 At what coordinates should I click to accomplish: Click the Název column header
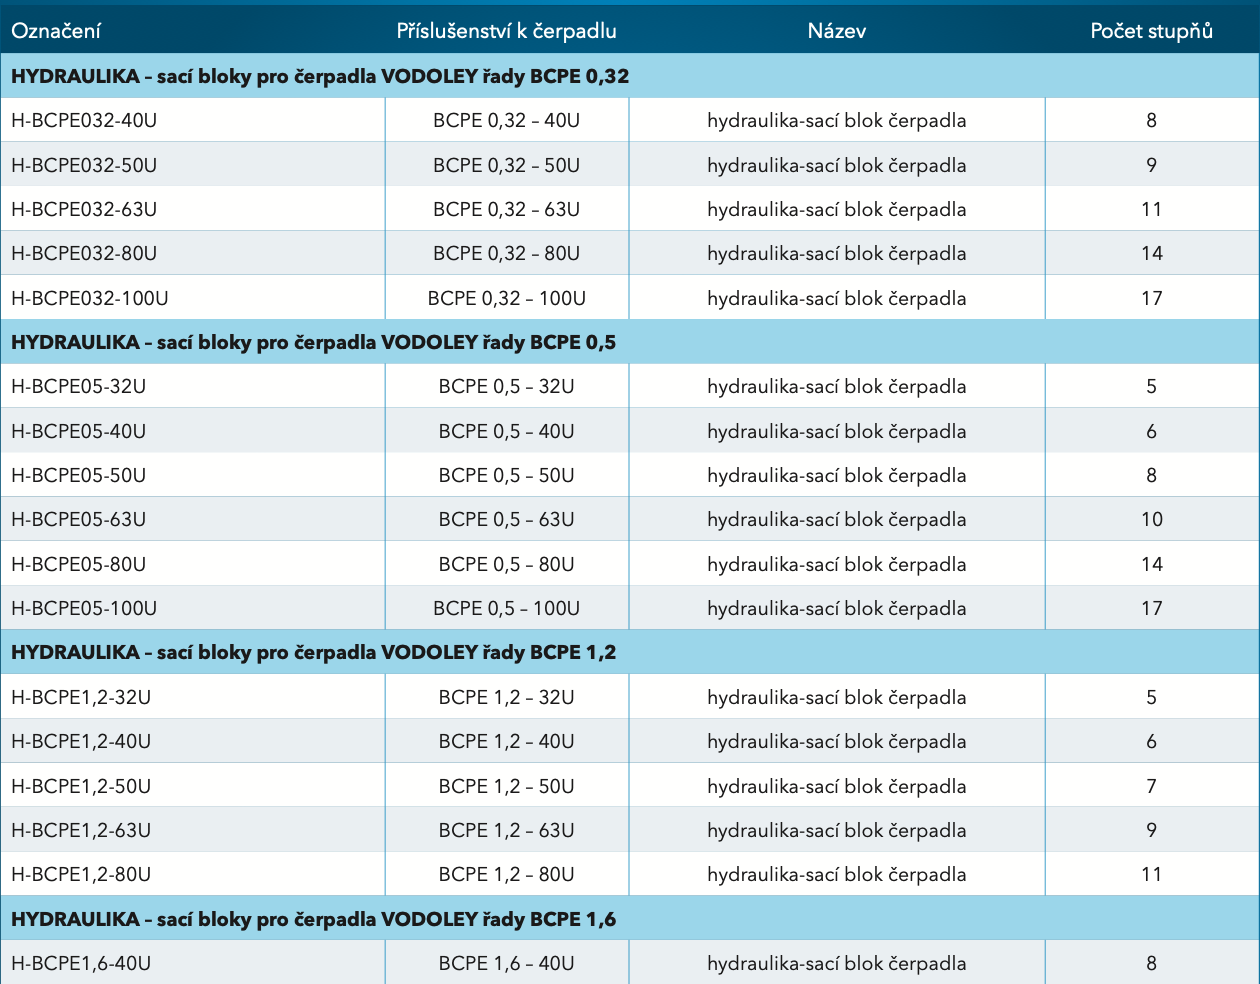click(837, 31)
